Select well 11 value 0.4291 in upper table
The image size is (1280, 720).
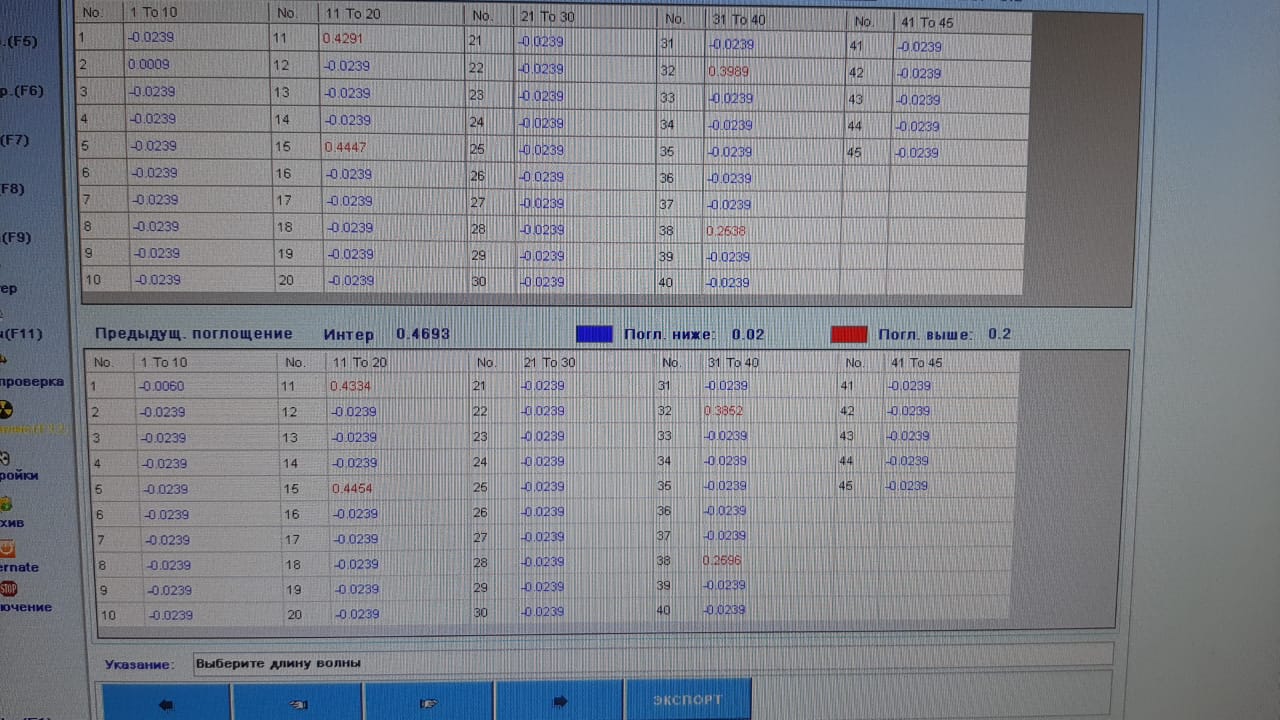coord(343,39)
